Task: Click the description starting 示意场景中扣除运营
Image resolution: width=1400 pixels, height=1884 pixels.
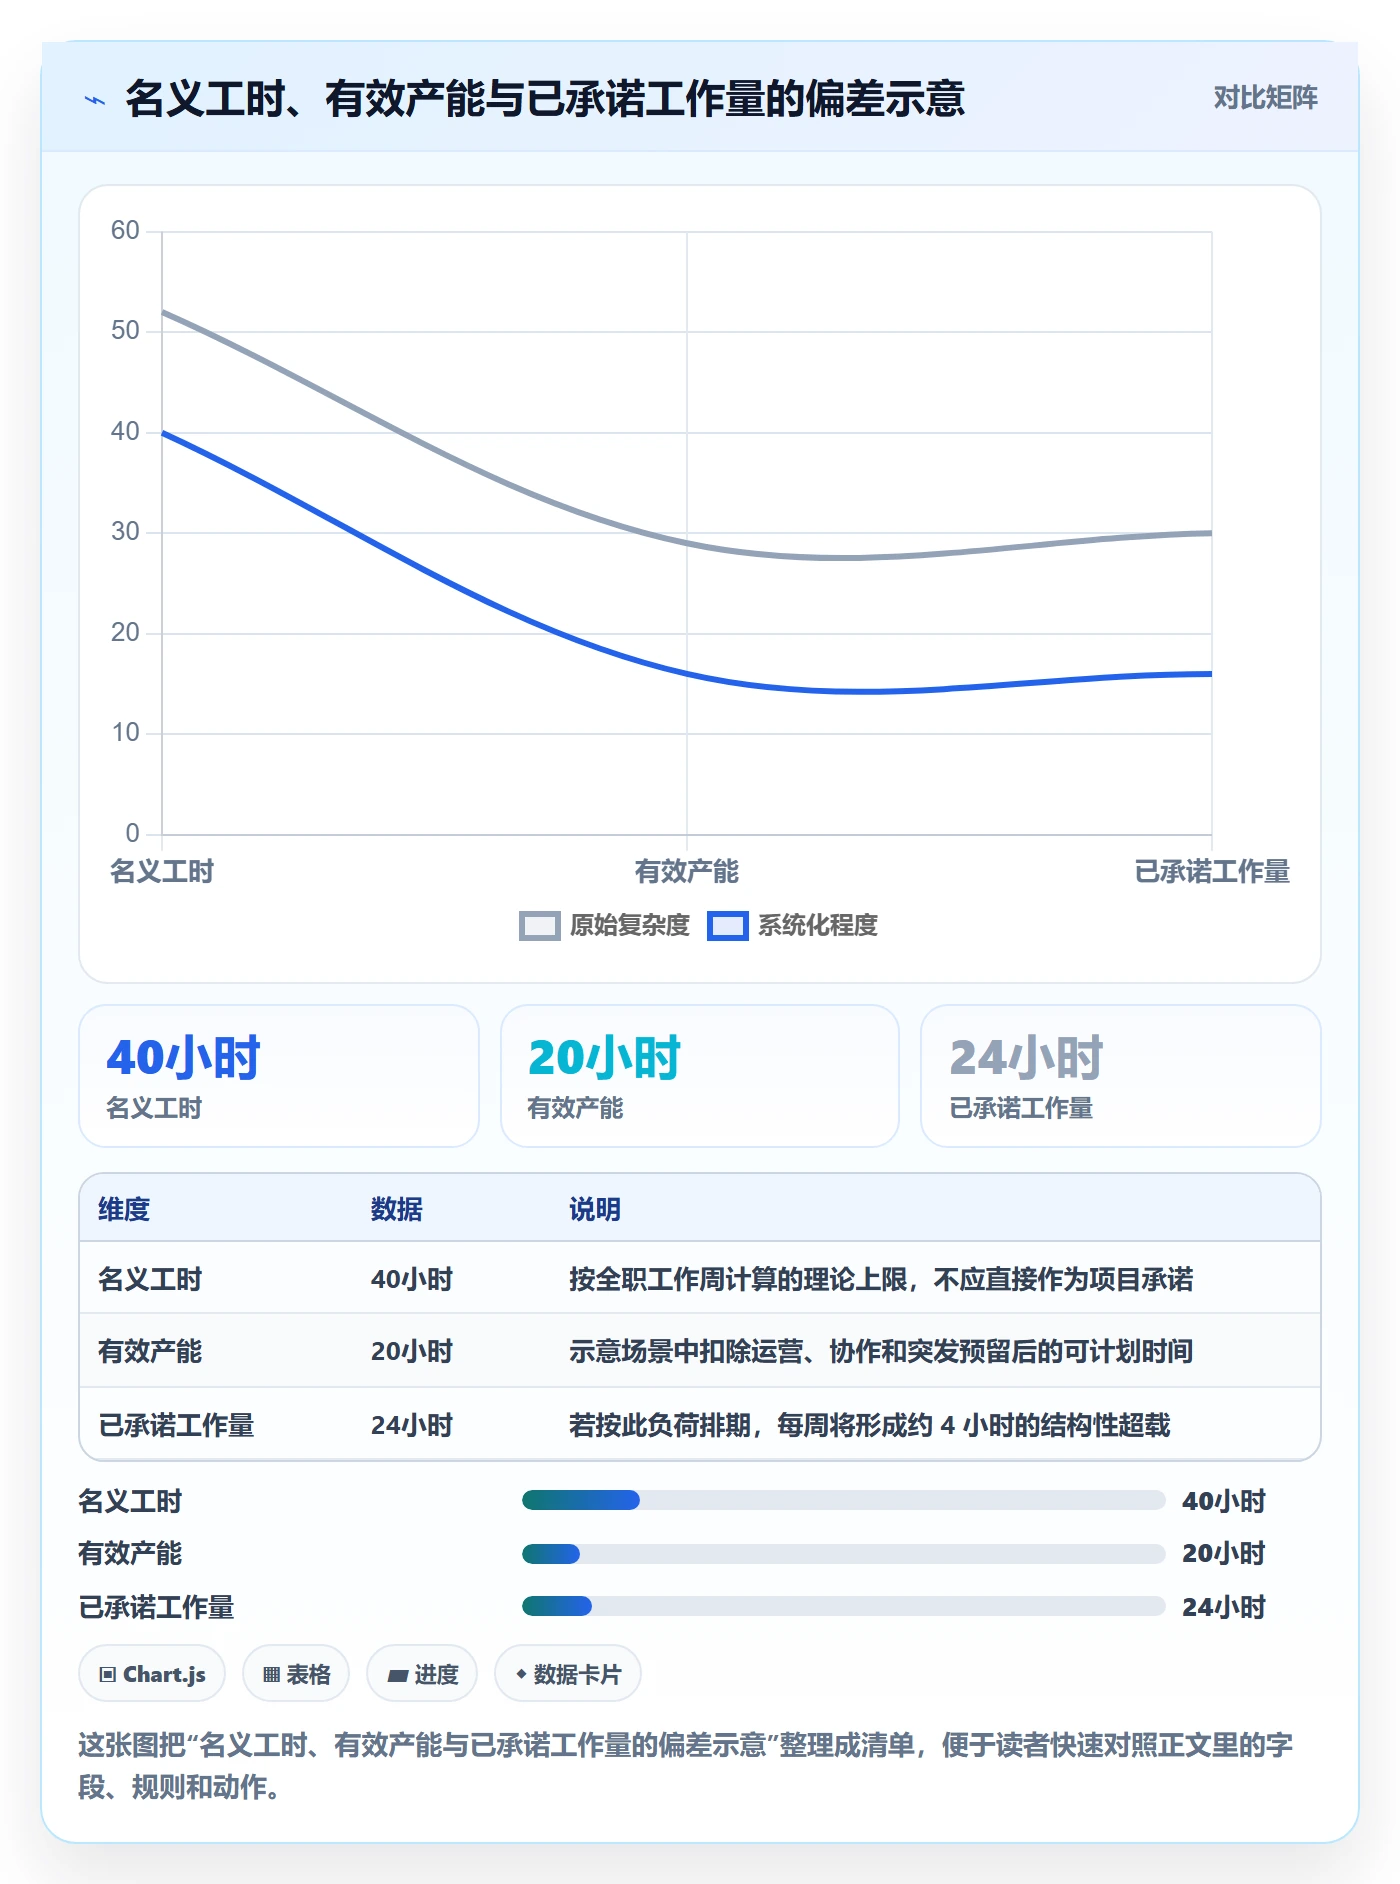Action: pos(881,1351)
